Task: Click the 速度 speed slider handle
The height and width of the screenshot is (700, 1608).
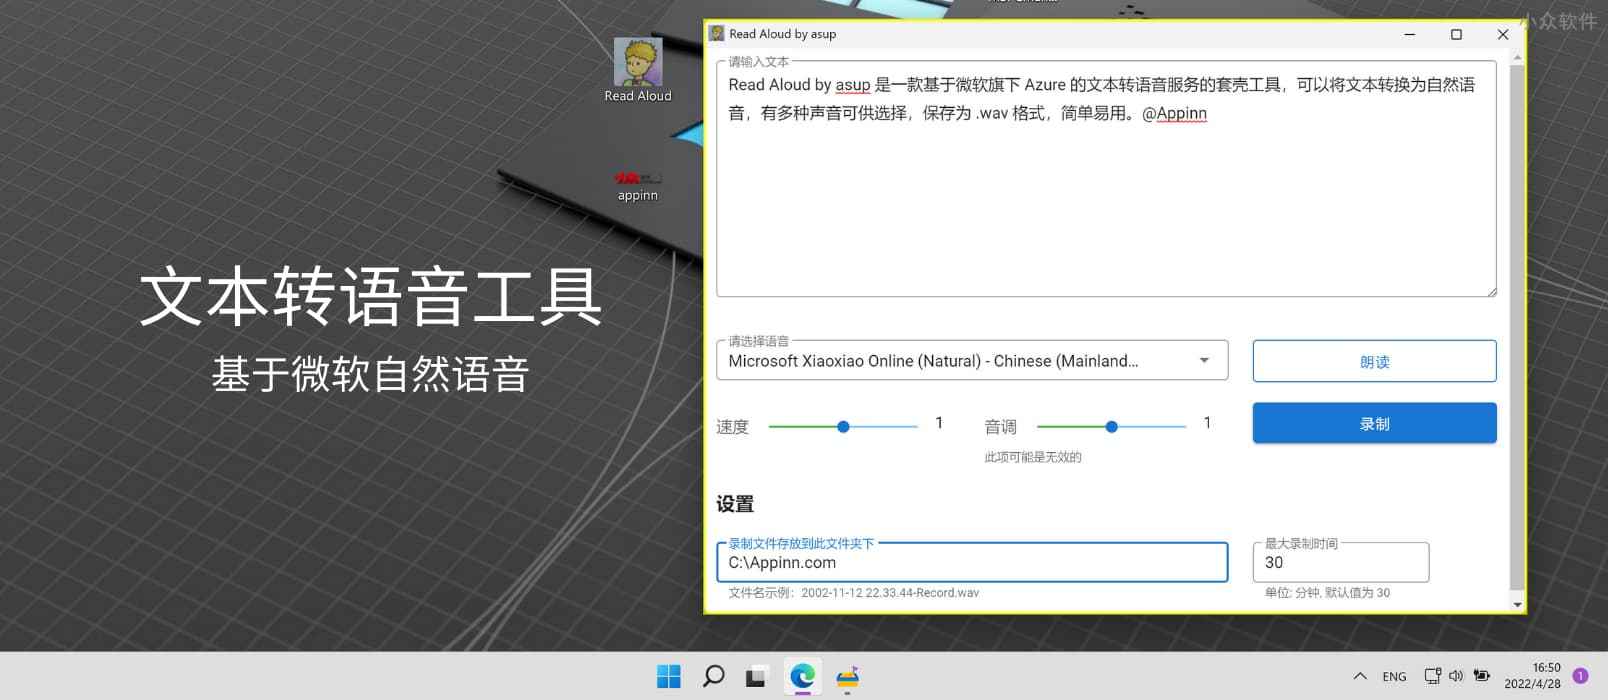Action: (x=843, y=427)
